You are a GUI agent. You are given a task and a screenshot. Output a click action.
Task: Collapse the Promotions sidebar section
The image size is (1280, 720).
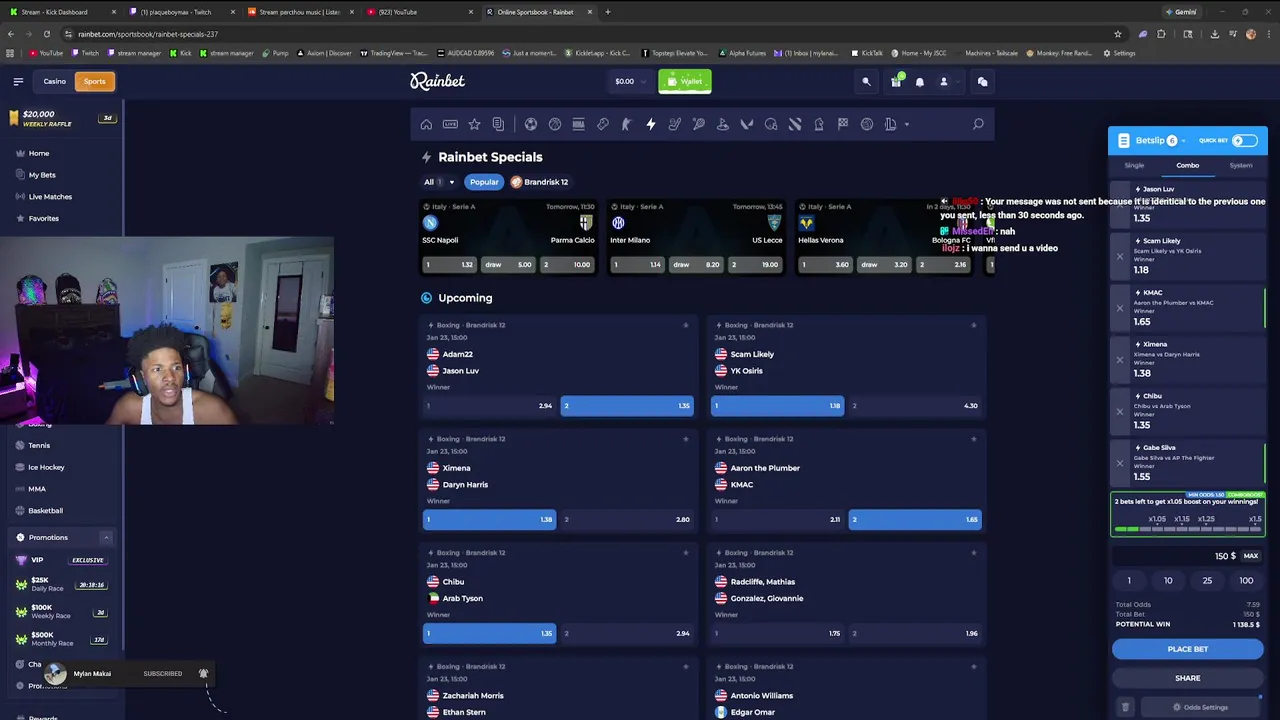[x=106, y=538]
